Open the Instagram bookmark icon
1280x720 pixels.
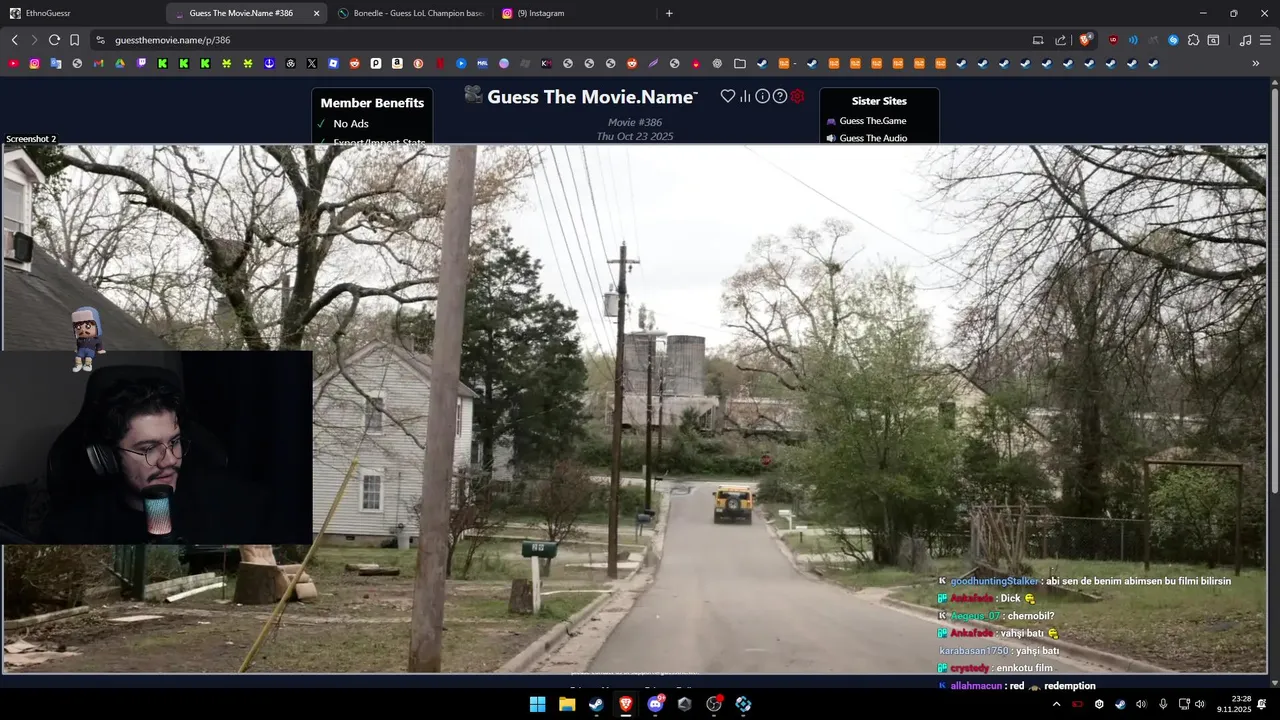point(34,63)
